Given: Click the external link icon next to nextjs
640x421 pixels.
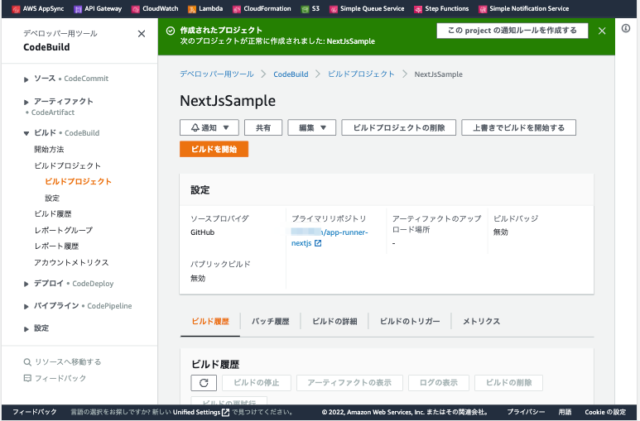Looking at the screenshot, I should (318, 243).
